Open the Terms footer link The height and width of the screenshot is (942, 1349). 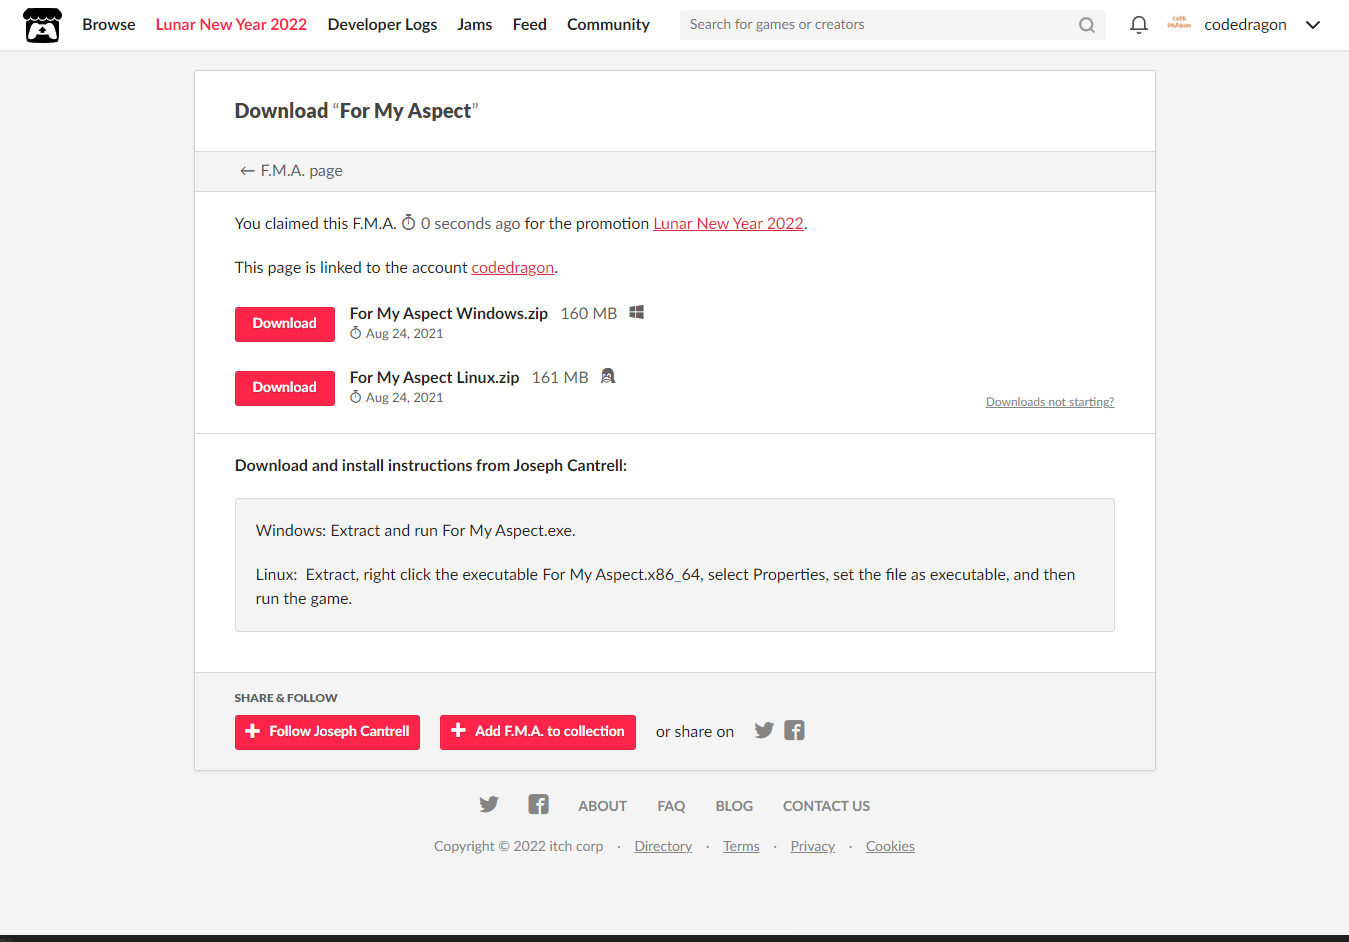pyautogui.click(x=741, y=847)
